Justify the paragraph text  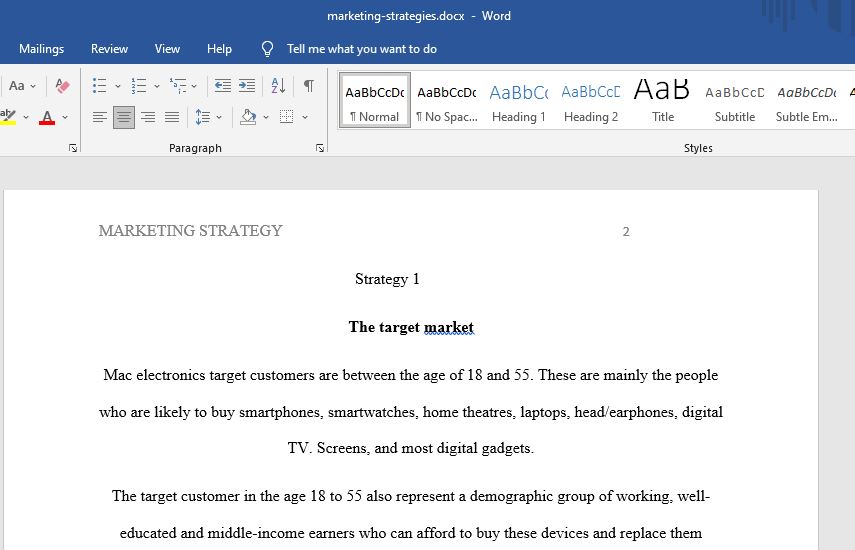pos(172,117)
